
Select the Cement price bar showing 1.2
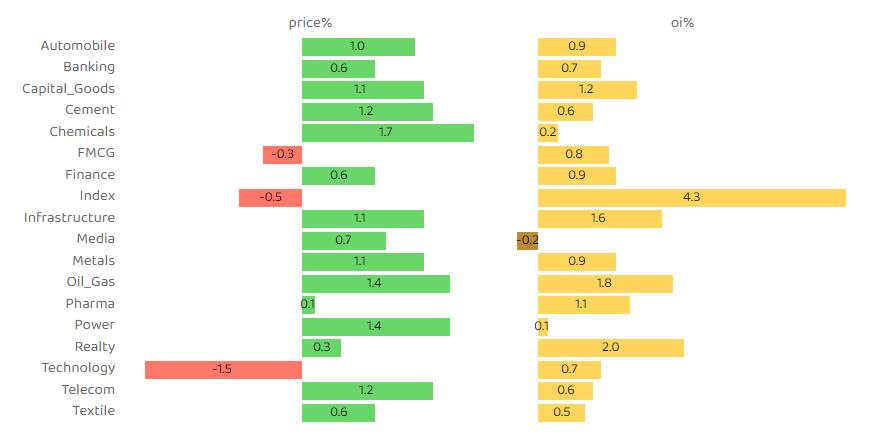tap(367, 111)
